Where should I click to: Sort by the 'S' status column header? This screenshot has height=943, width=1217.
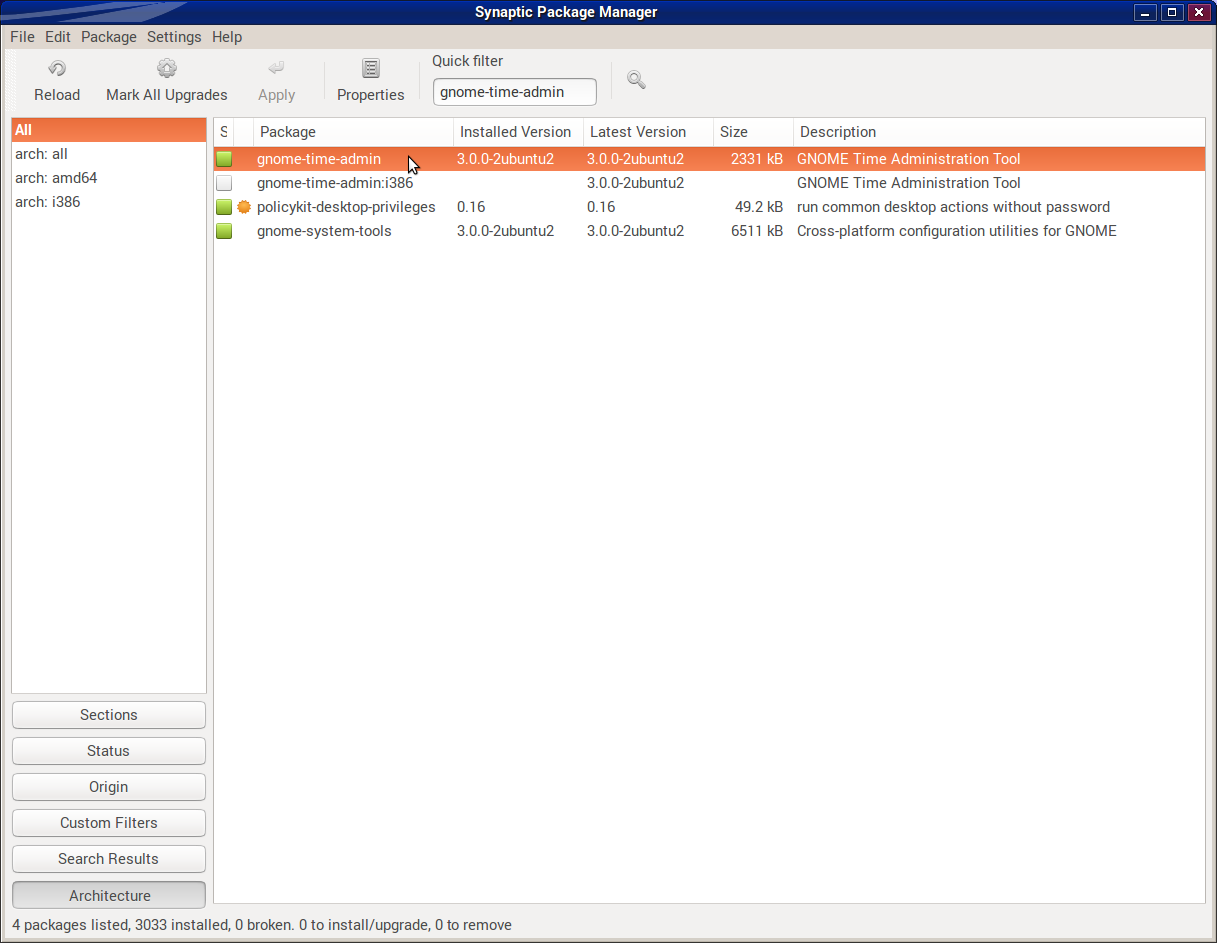click(224, 132)
